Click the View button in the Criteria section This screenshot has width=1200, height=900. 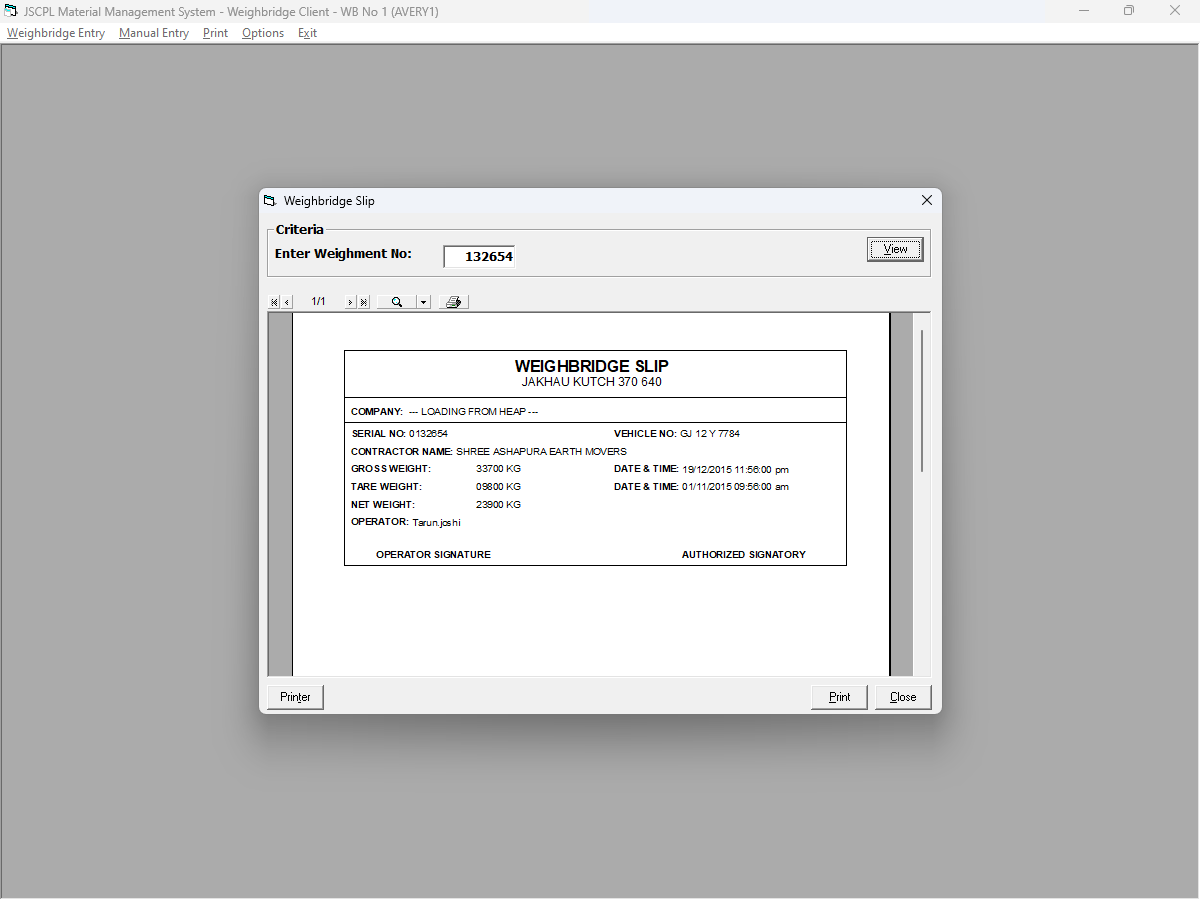(894, 248)
